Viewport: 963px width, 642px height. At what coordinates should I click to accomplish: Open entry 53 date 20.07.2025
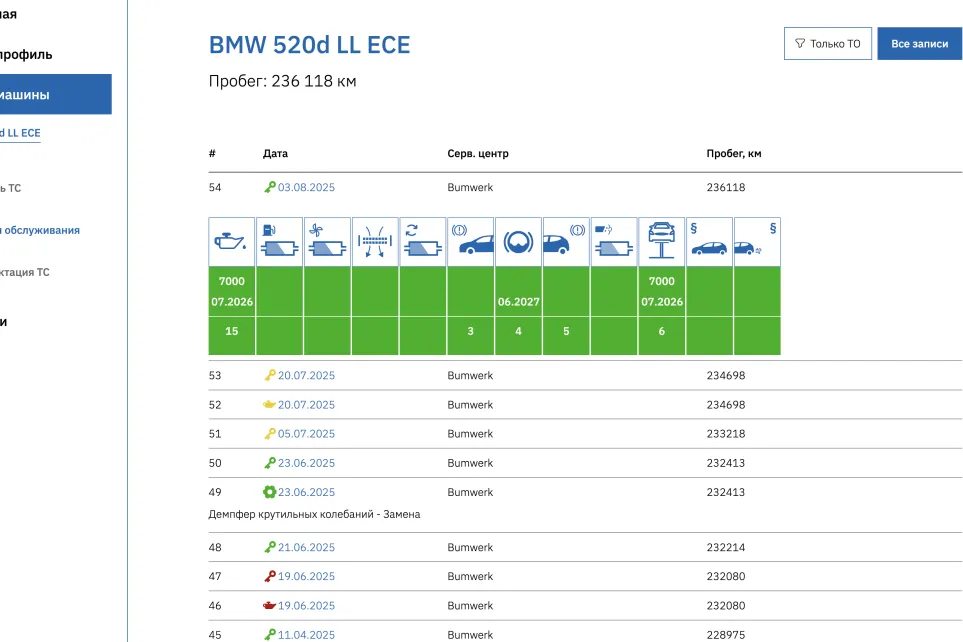tap(306, 375)
